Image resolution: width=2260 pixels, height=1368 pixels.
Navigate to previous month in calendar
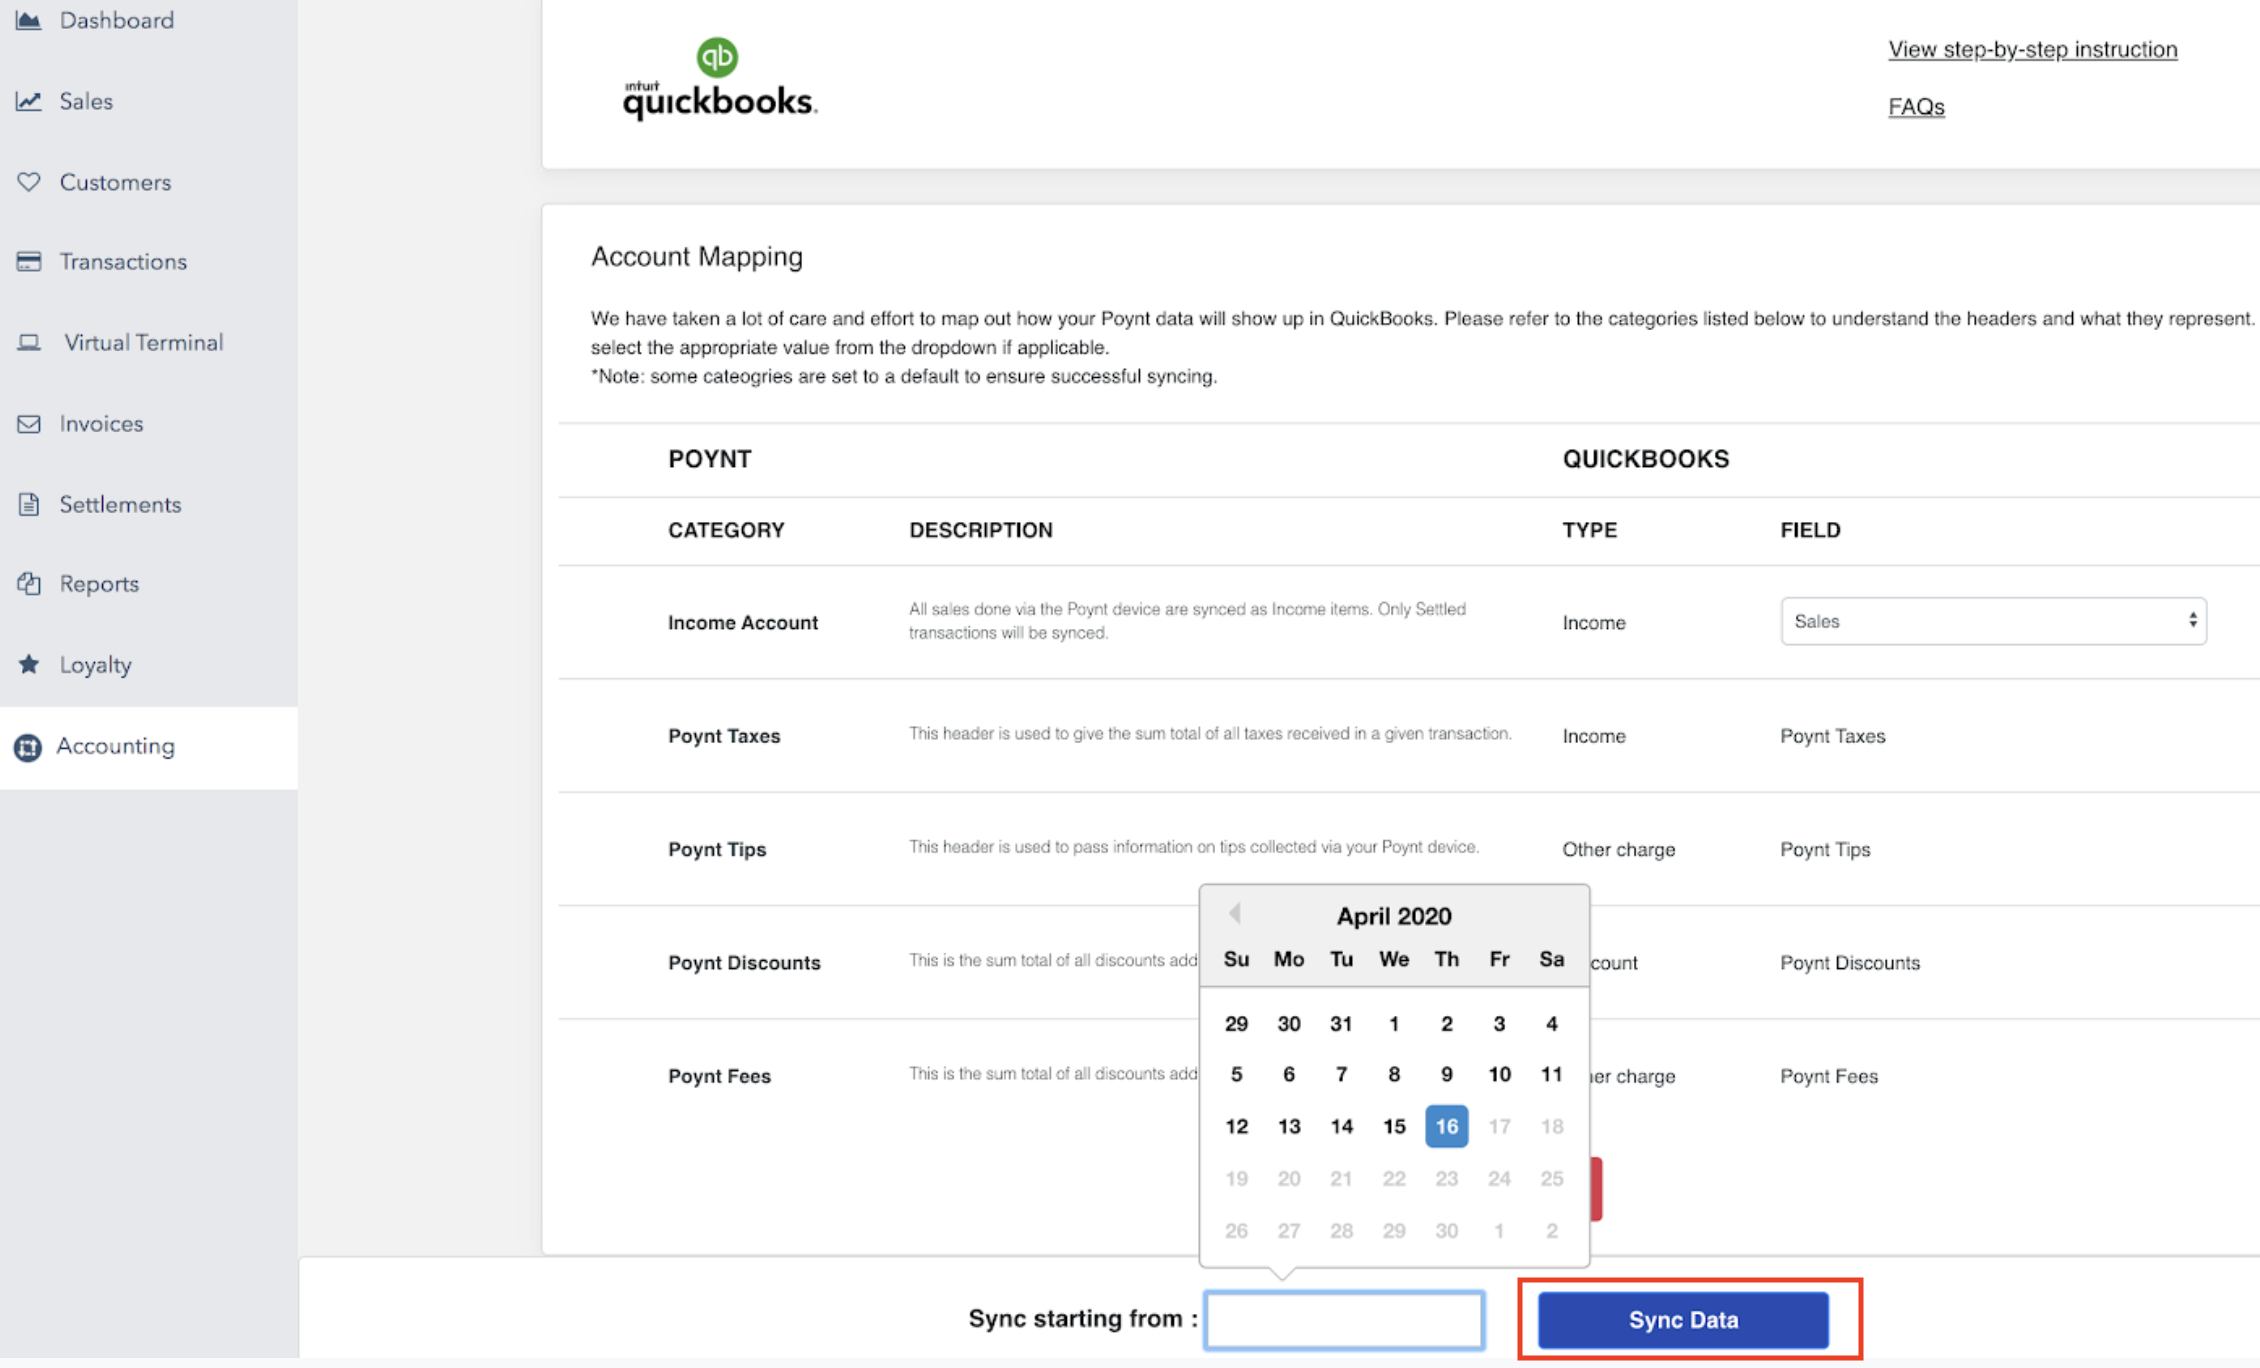[x=1233, y=916]
